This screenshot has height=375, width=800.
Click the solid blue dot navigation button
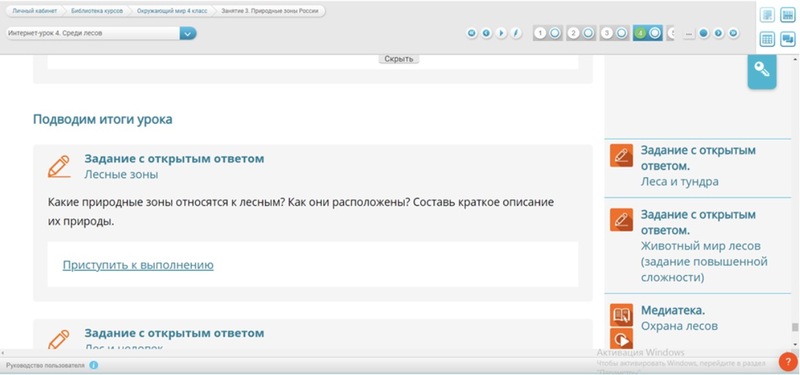coord(704,33)
